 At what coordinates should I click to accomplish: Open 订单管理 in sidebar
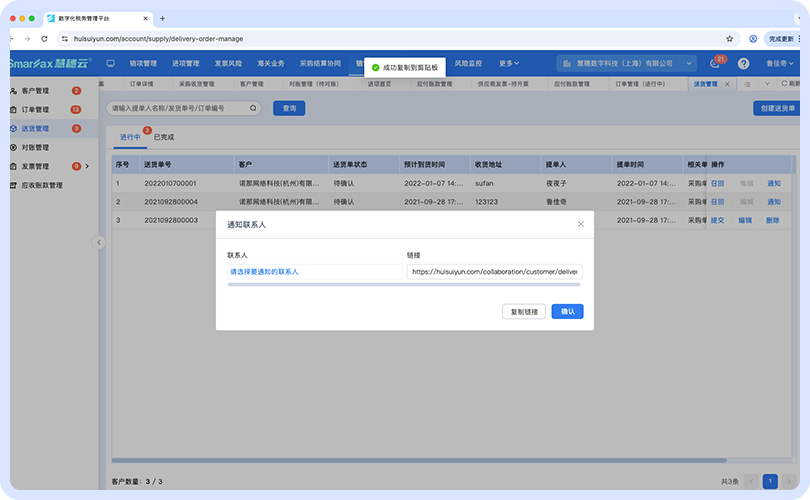pos(35,110)
